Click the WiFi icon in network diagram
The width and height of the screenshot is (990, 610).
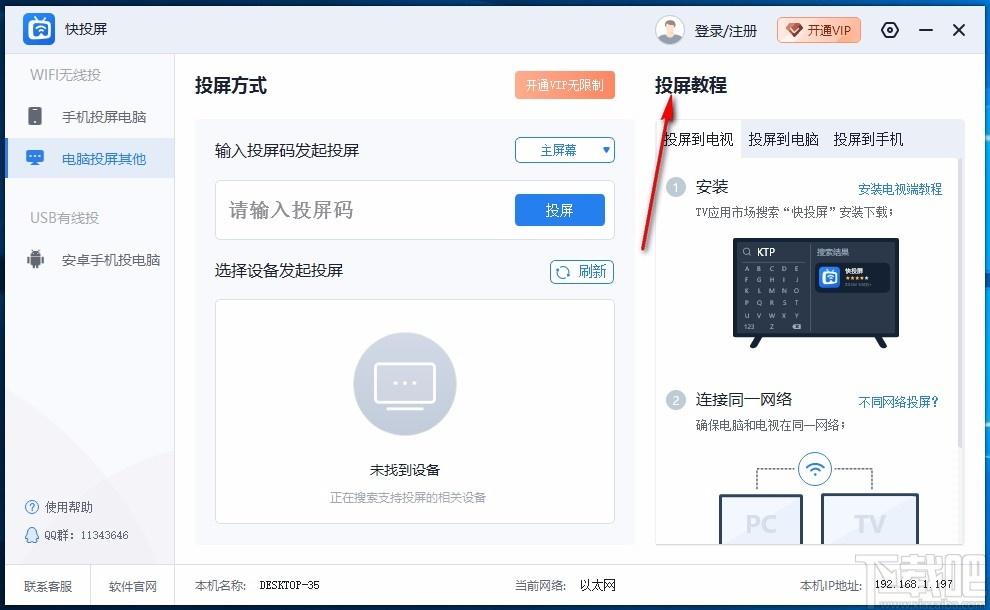(x=814, y=469)
